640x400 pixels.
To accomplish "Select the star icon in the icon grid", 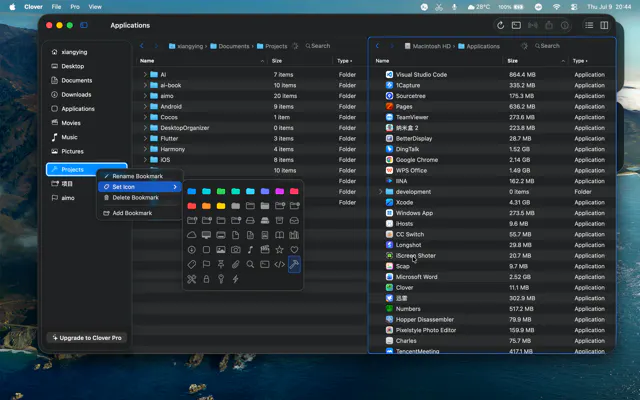I will point(280,250).
